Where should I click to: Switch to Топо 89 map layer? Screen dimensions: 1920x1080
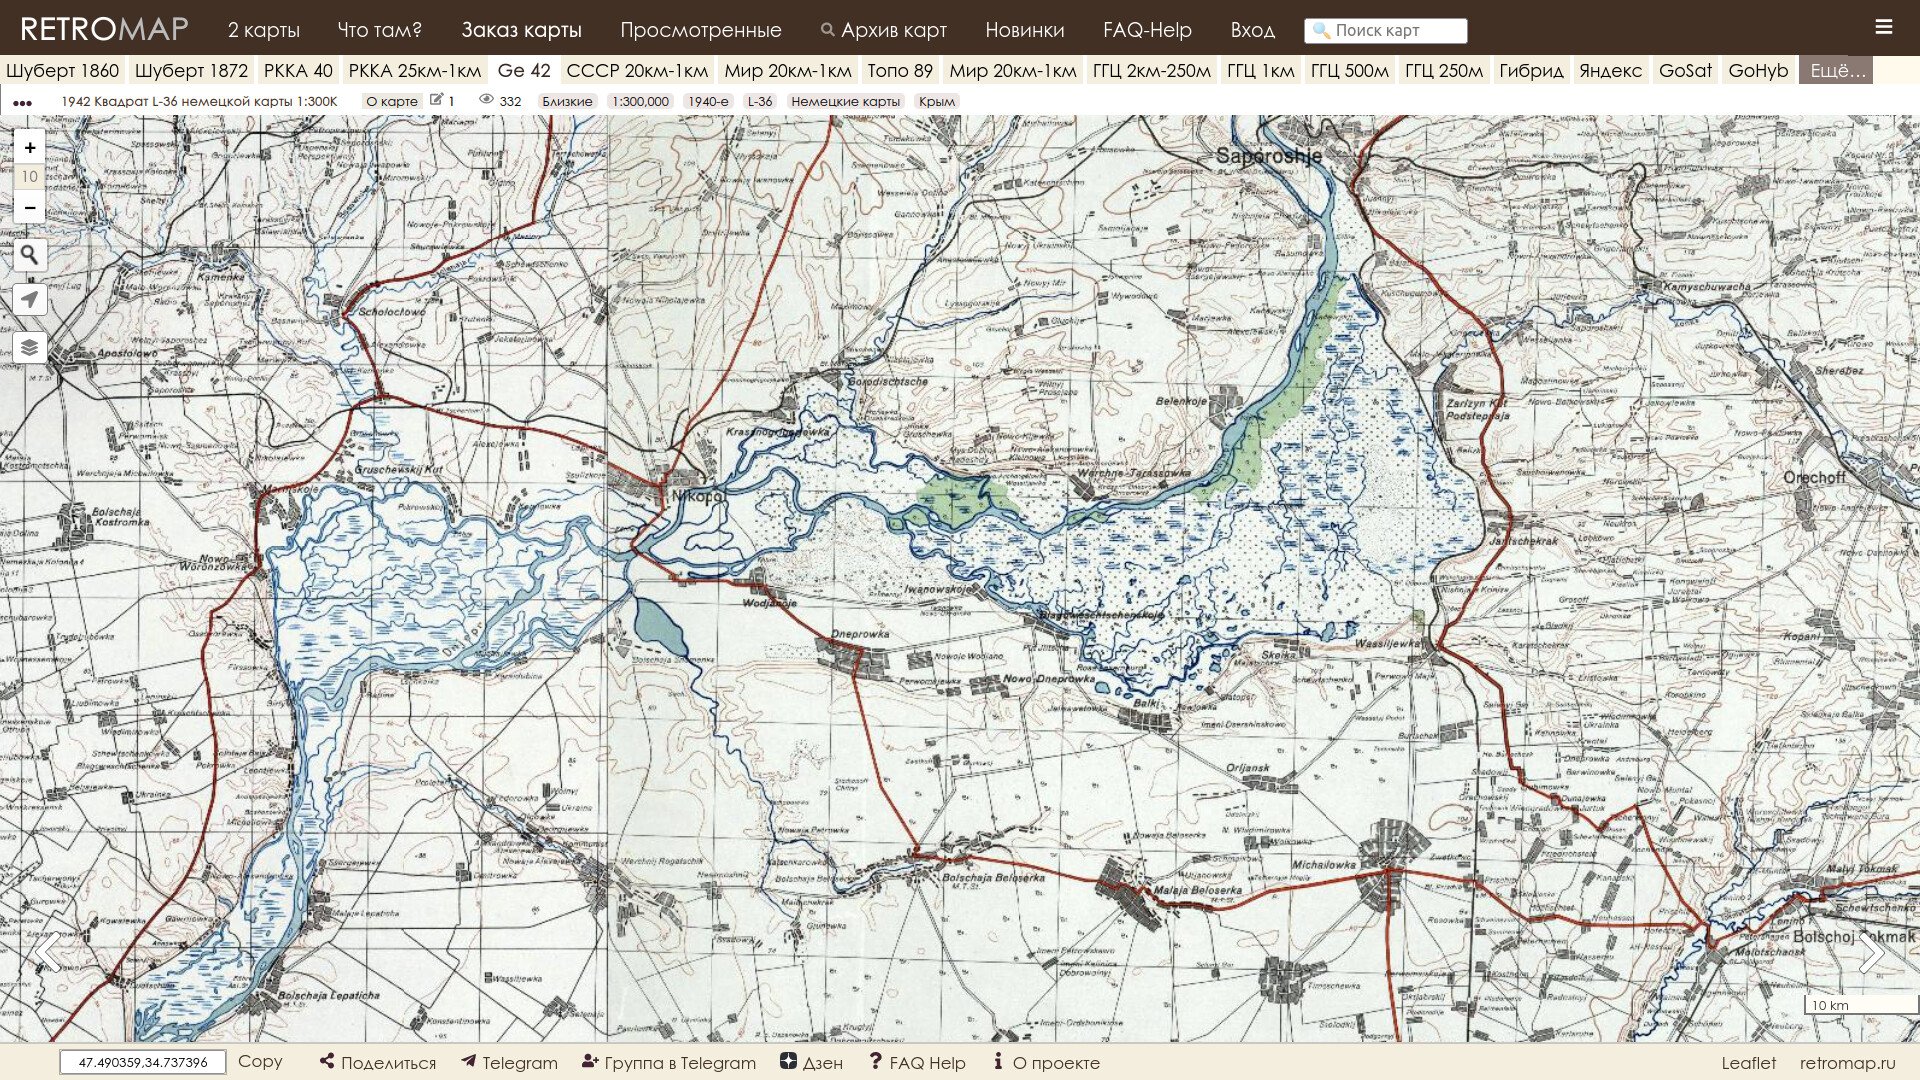[900, 70]
